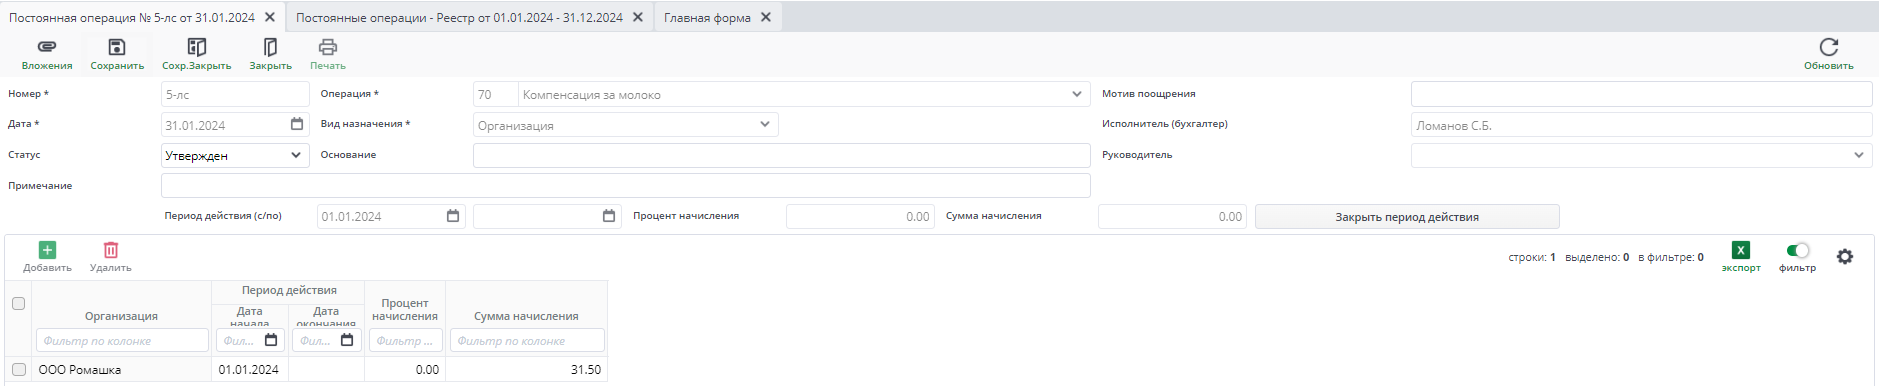Open the table settings gear icon

pyautogui.click(x=1845, y=256)
